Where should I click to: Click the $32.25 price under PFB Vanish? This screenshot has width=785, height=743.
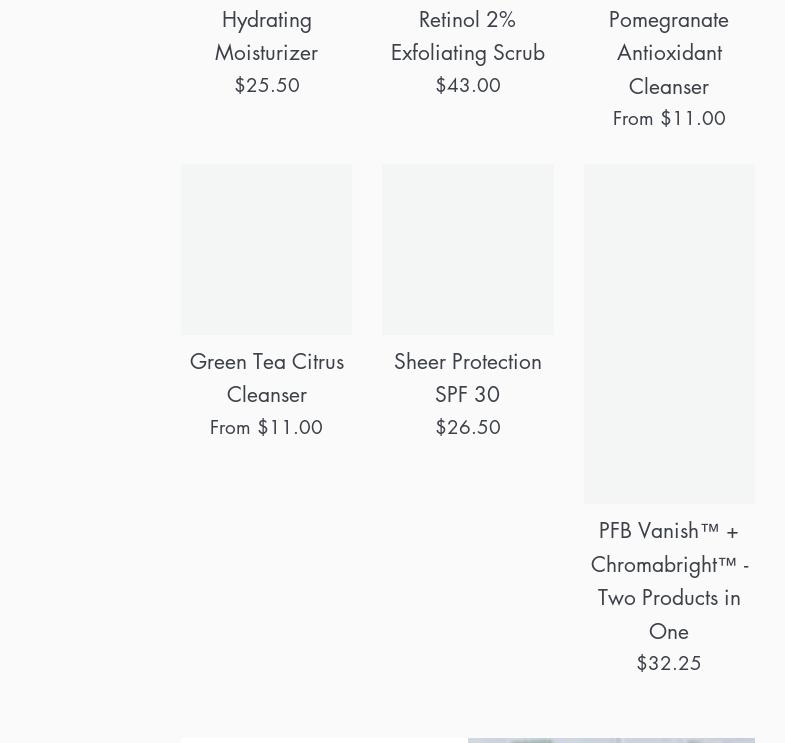tap(669, 663)
